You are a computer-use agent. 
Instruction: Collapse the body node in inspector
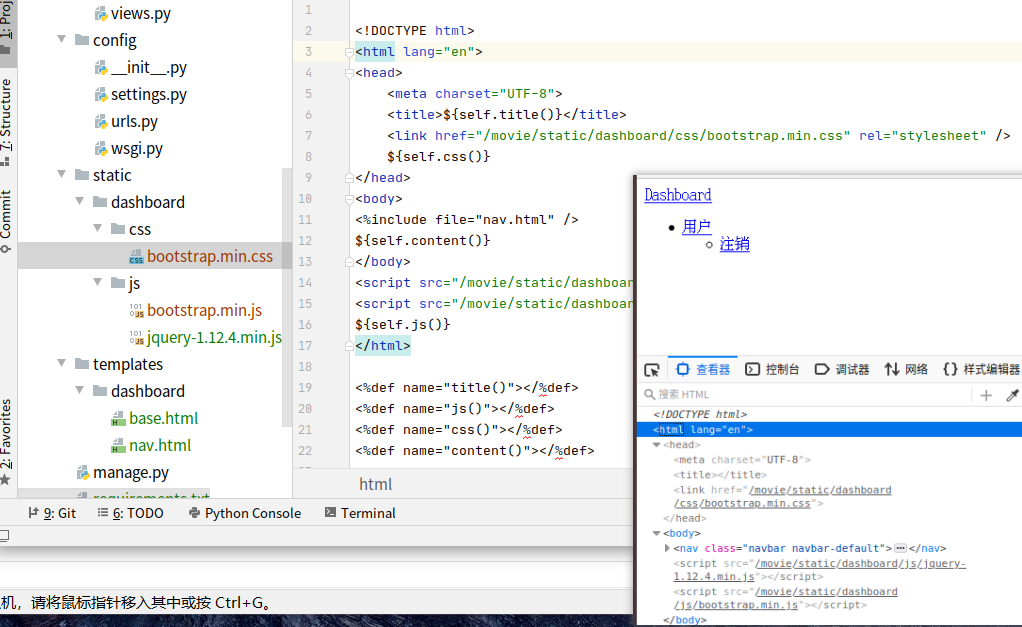click(x=656, y=533)
